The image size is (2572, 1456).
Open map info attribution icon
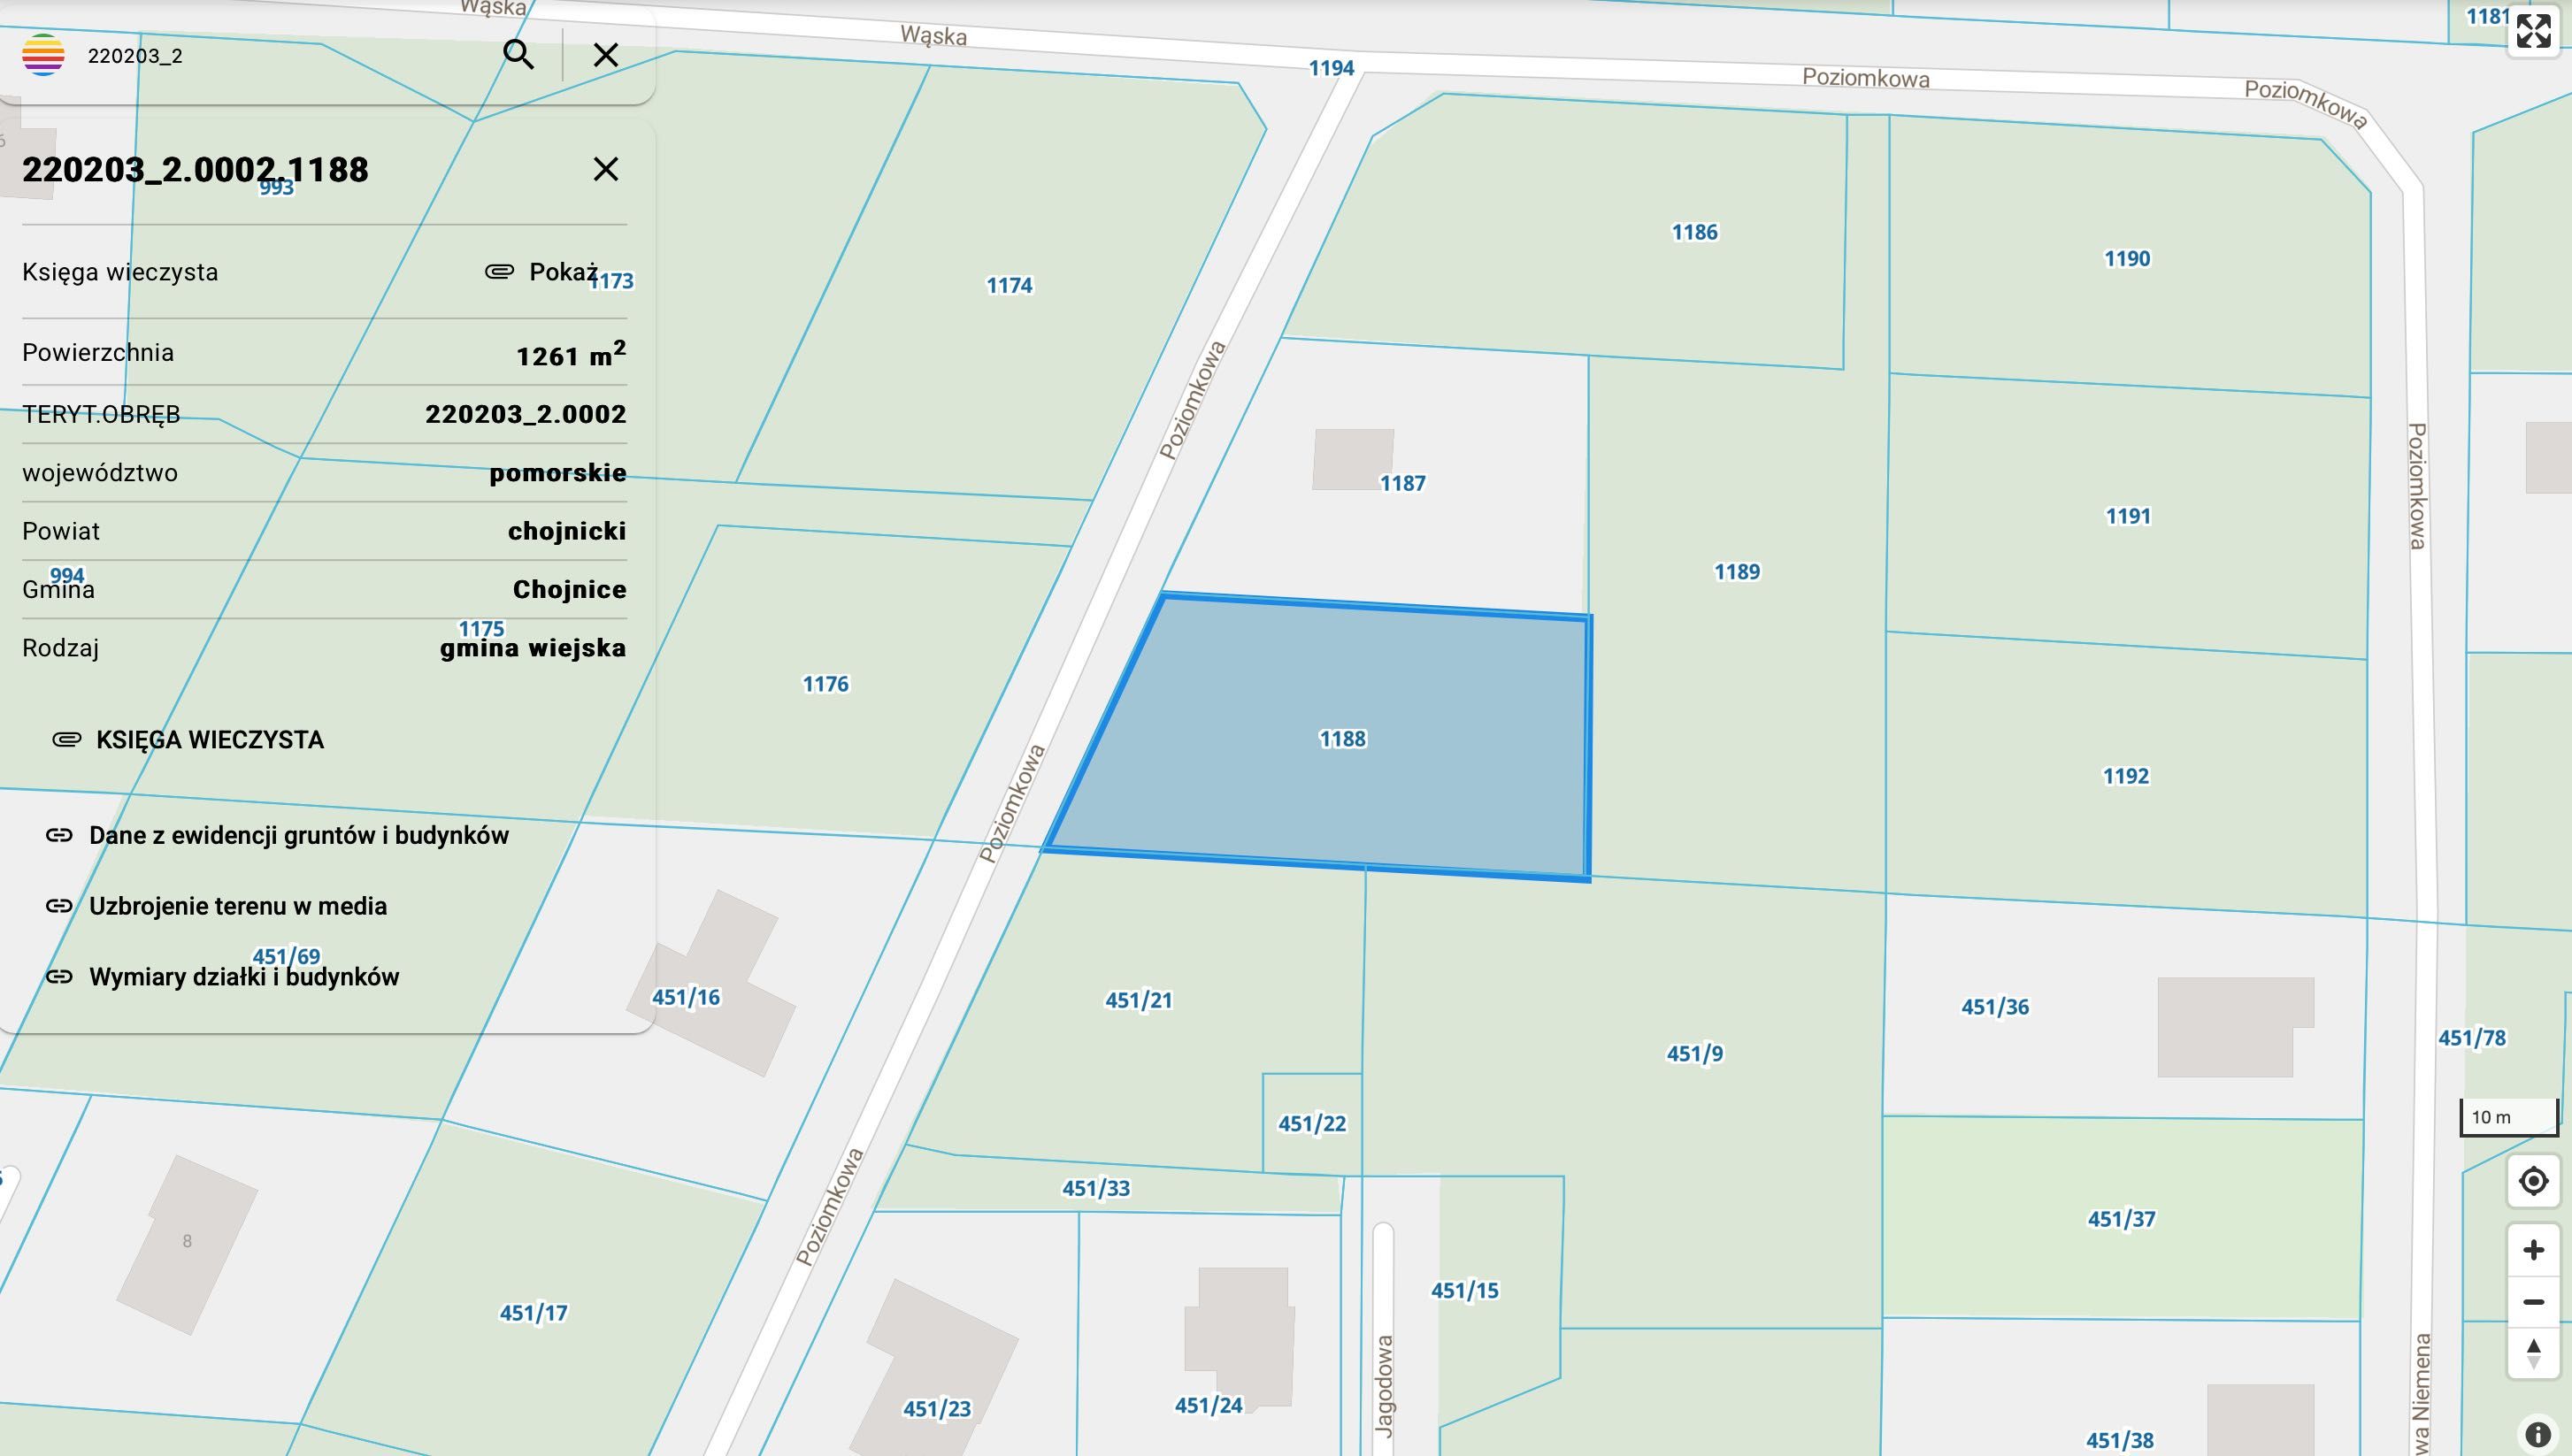click(2538, 1434)
